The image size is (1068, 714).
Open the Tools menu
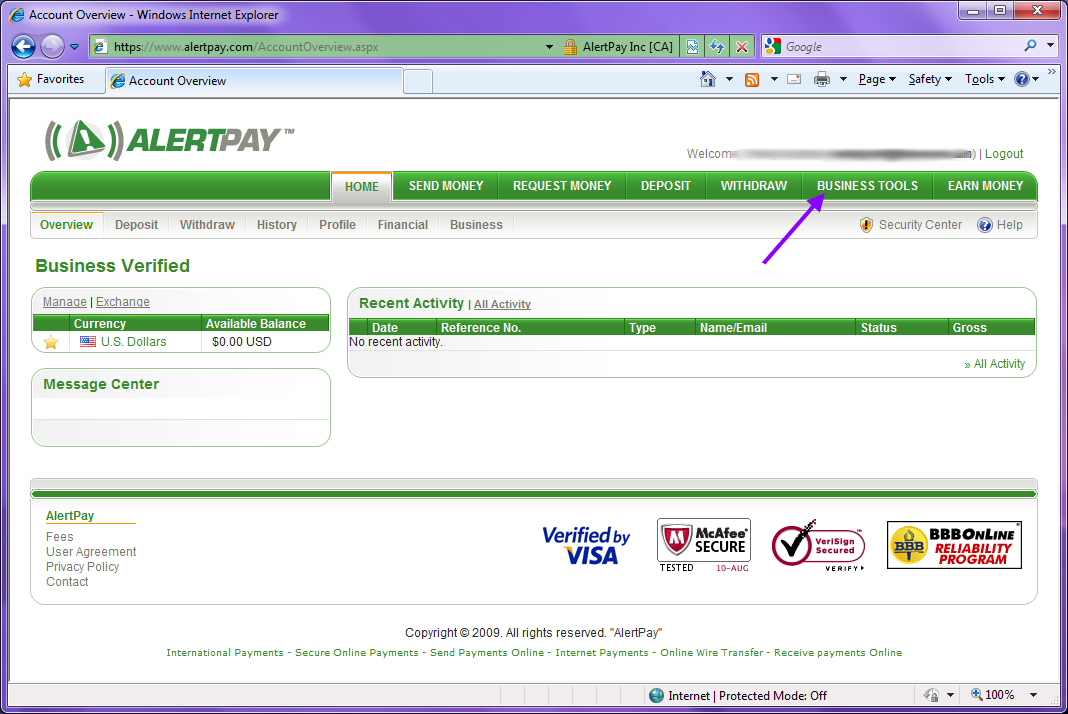coord(984,79)
